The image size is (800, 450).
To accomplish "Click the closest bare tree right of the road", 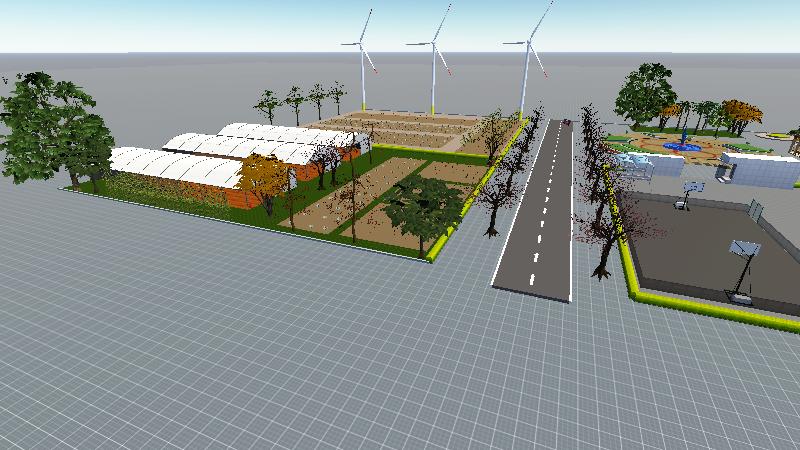I will point(603,240).
